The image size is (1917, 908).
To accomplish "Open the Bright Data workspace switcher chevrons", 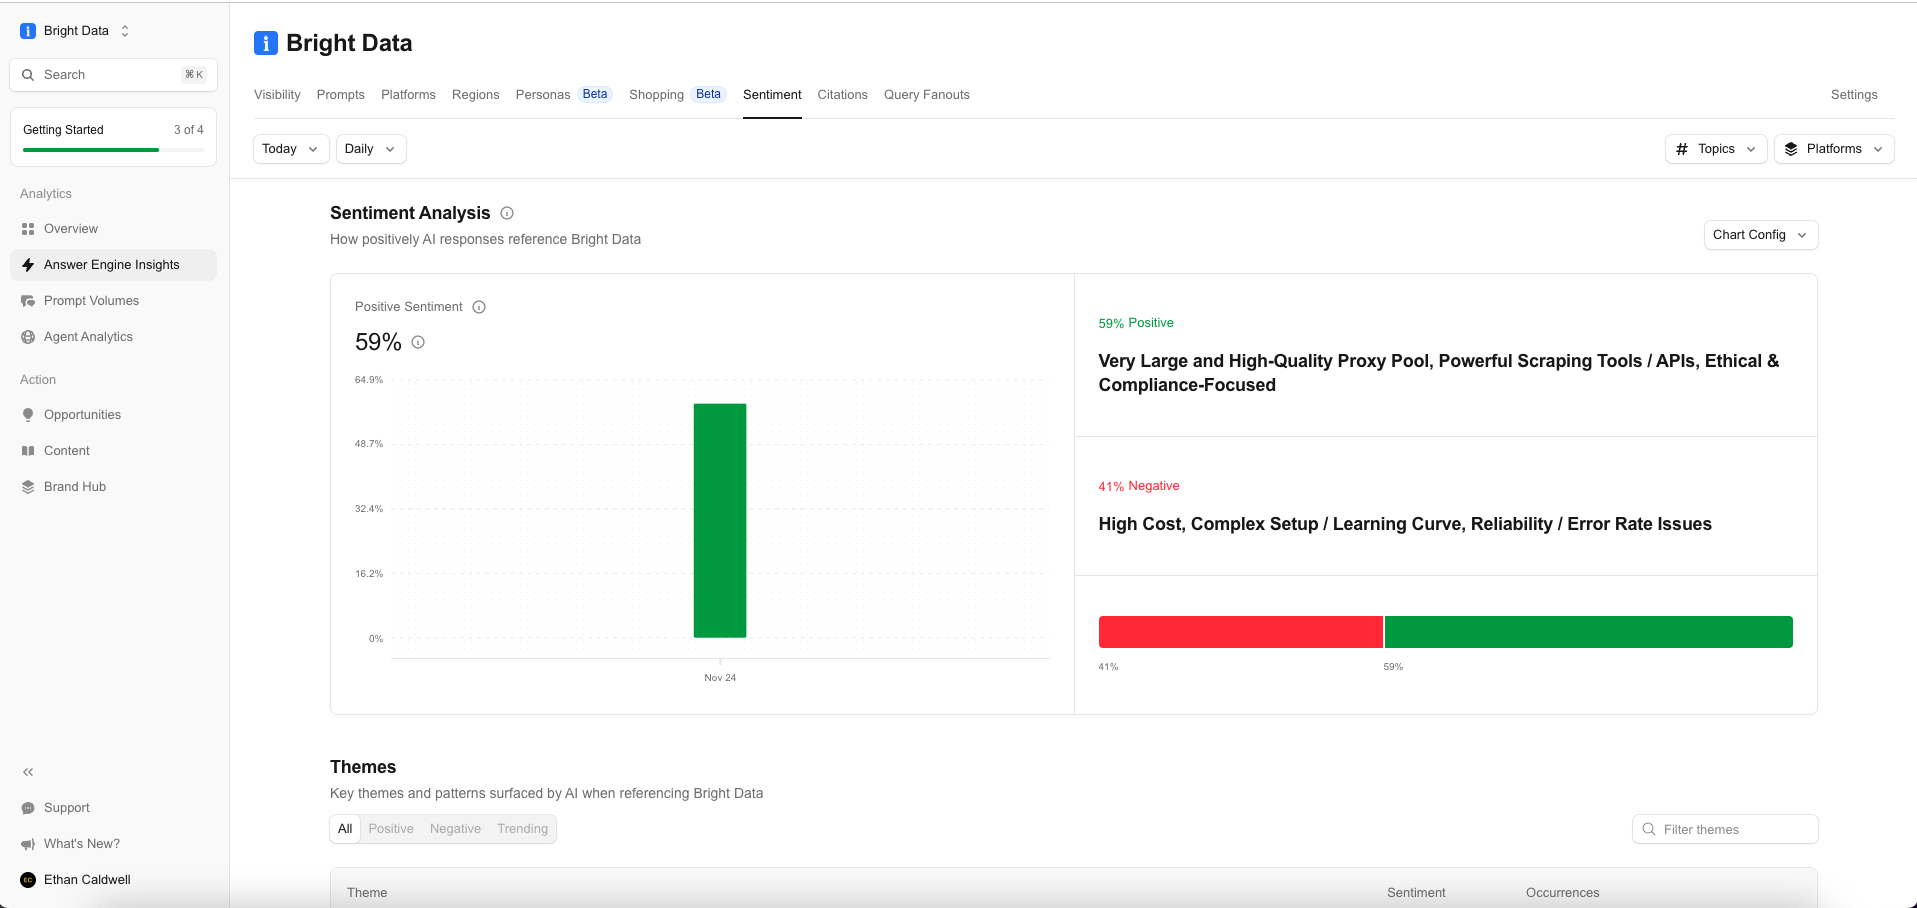I will (x=125, y=31).
